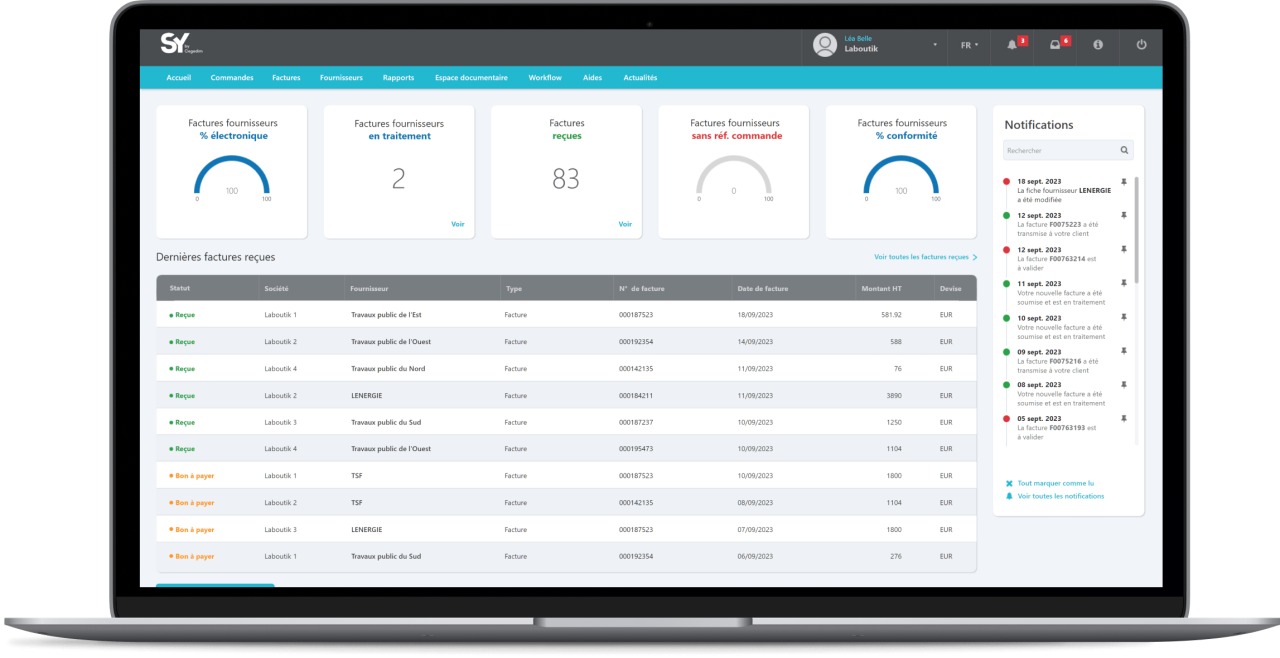Pin the 11 sept. 2023 notification
Screen dimensions: 1280x658
[x=1123, y=284]
